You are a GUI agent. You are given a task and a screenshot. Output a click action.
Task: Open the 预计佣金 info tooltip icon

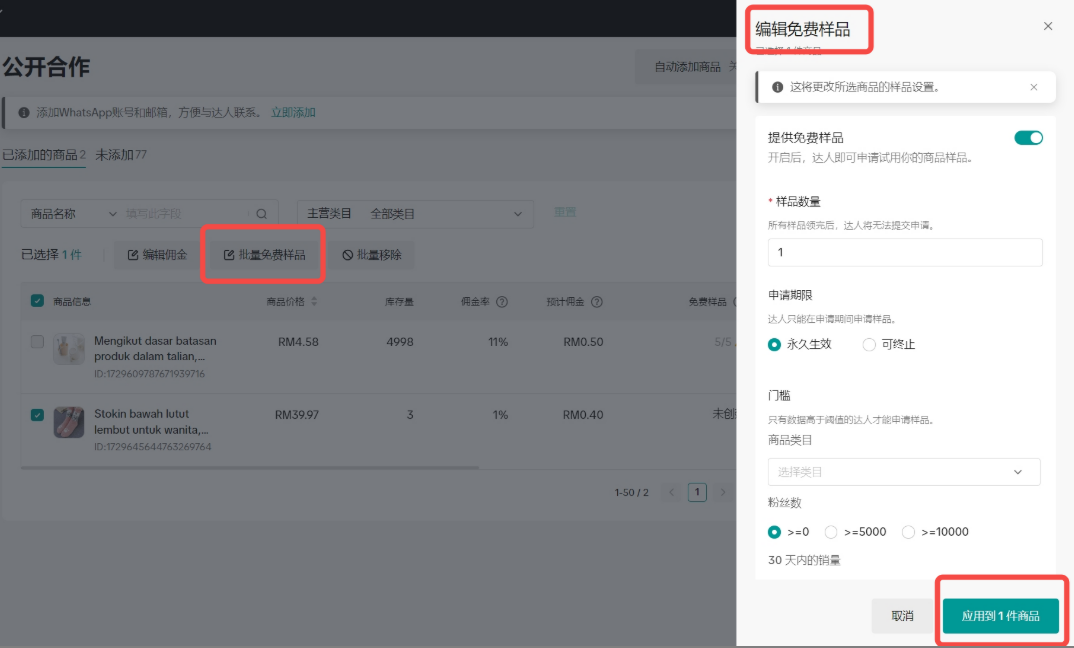pos(597,303)
